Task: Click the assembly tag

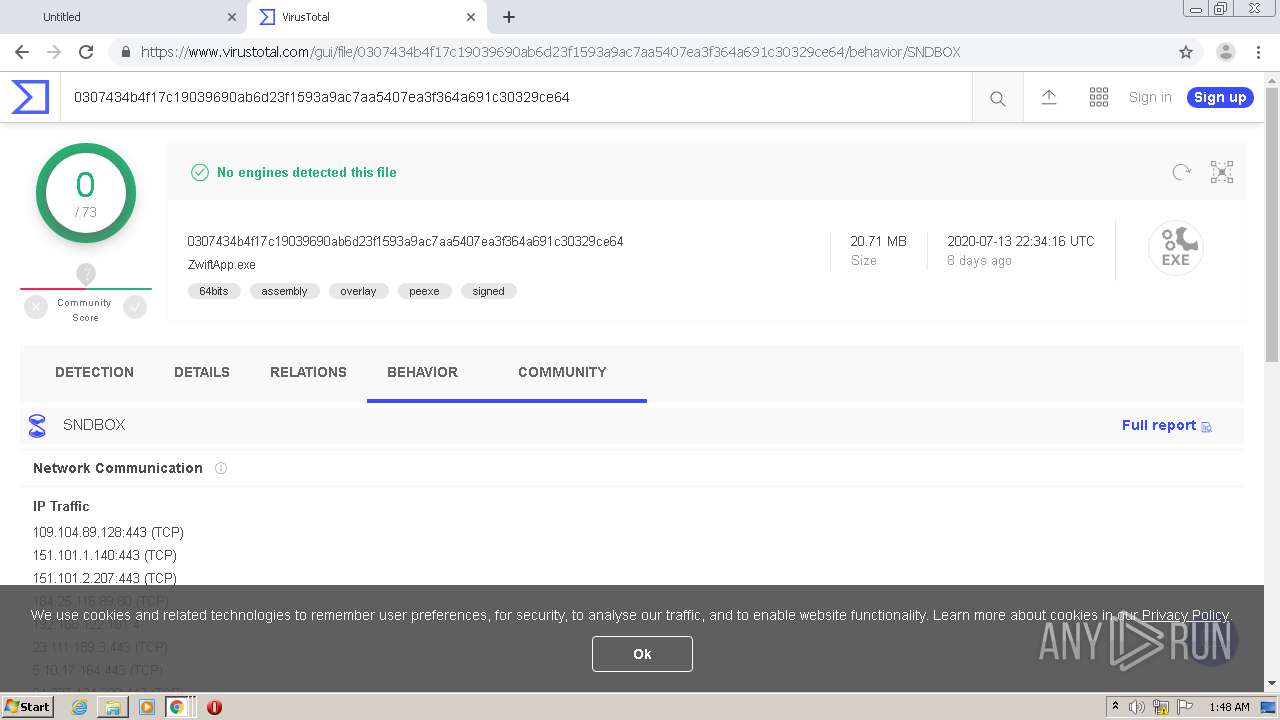Action: (284, 291)
